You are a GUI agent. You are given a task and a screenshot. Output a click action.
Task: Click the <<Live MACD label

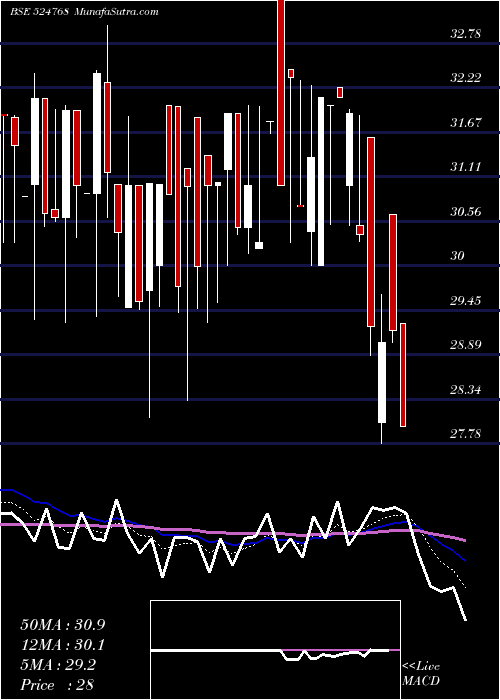point(421,673)
